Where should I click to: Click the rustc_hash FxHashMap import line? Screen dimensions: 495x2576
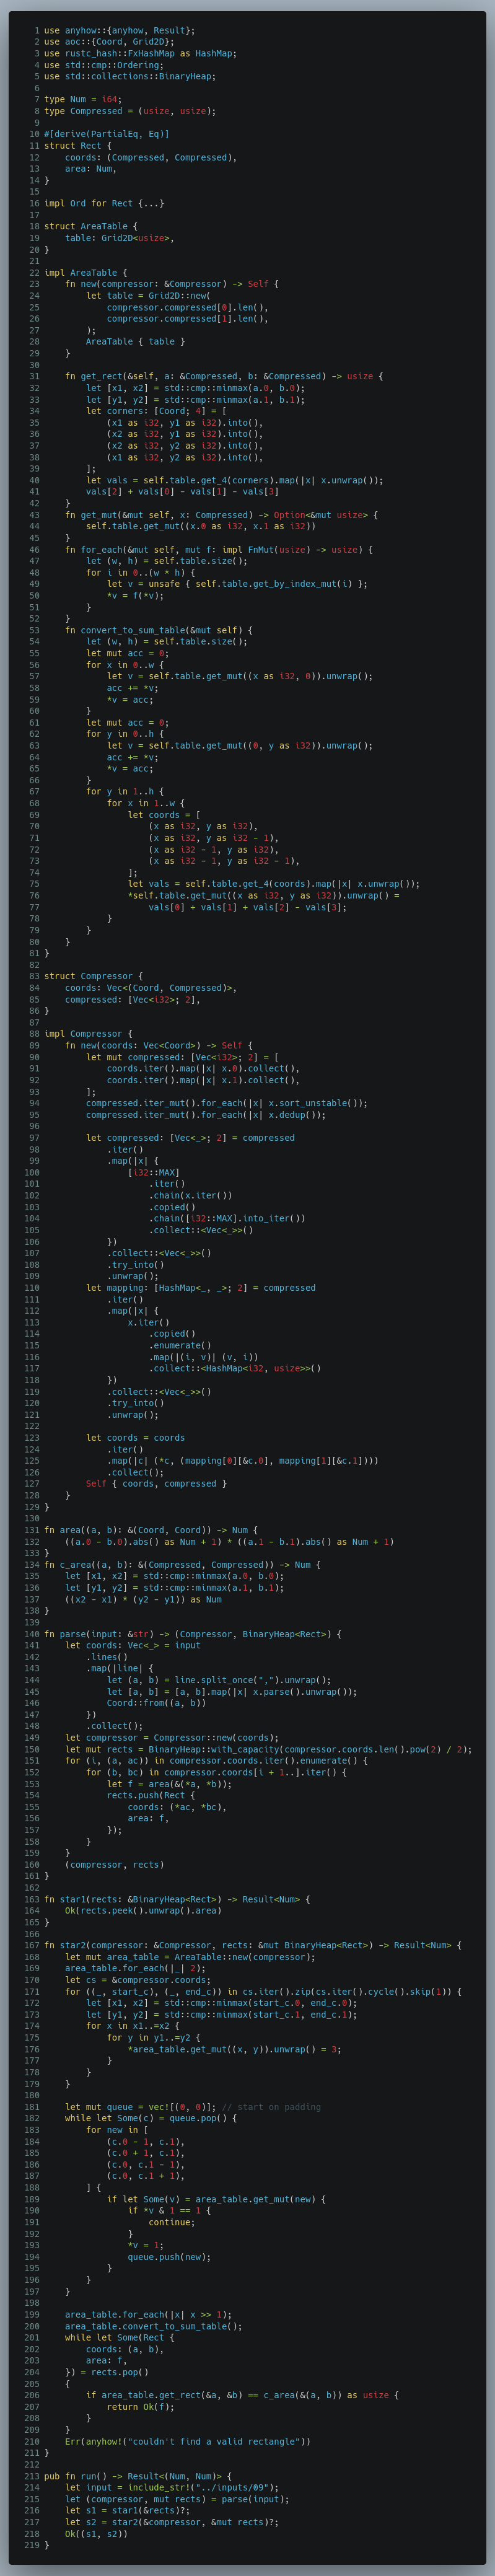point(140,54)
